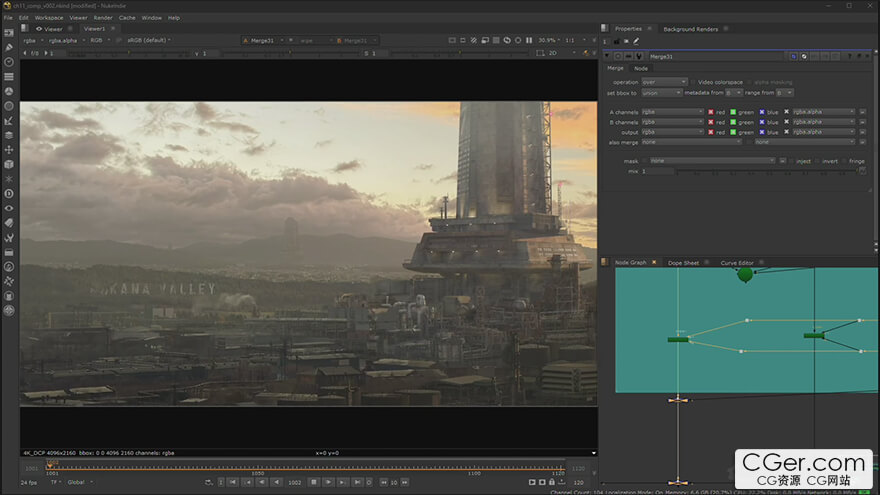Image resolution: width=880 pixels, height=495 pixels.
Task: Open the set bbox to union dropdown
Action: click(x=661, y=93)
